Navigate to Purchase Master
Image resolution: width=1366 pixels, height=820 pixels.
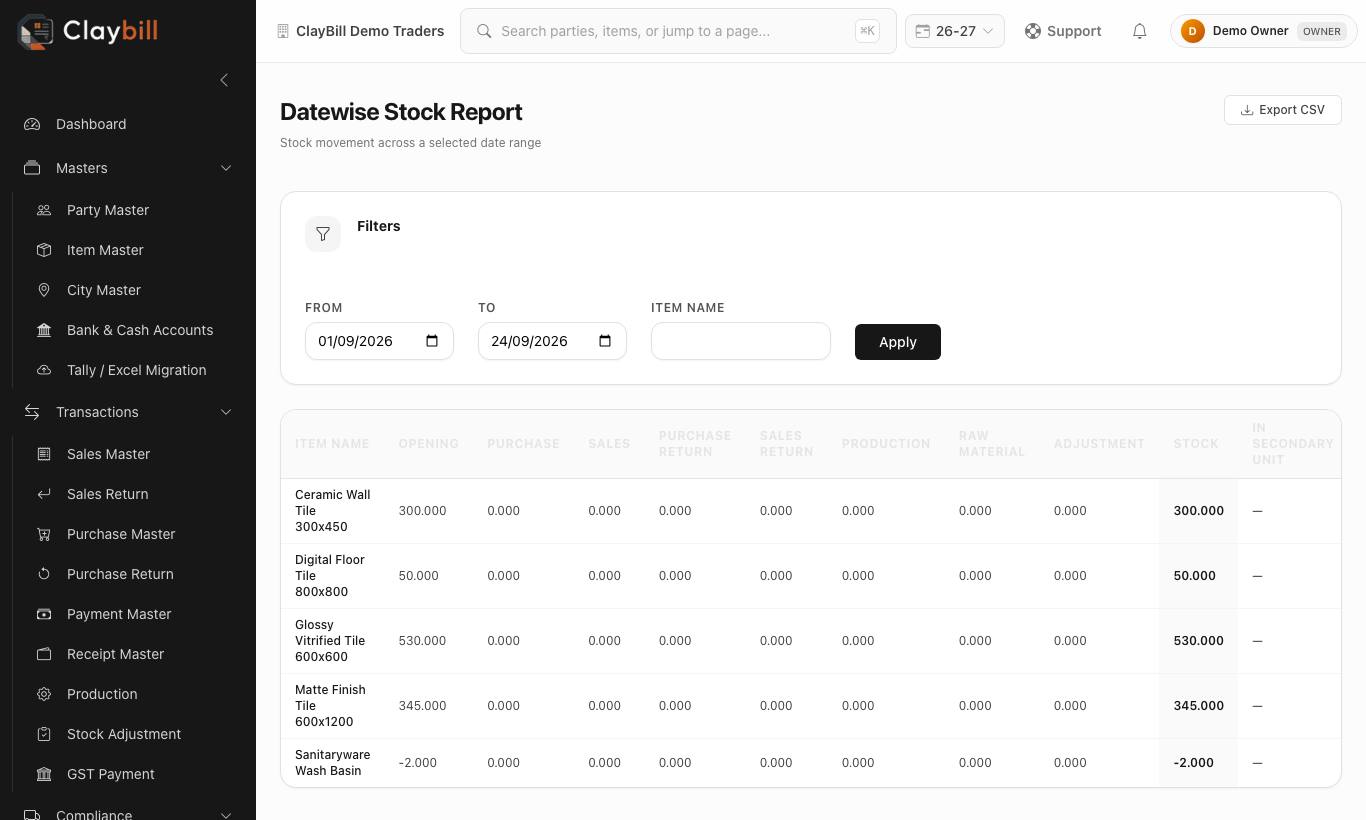(x=121, y=534)
